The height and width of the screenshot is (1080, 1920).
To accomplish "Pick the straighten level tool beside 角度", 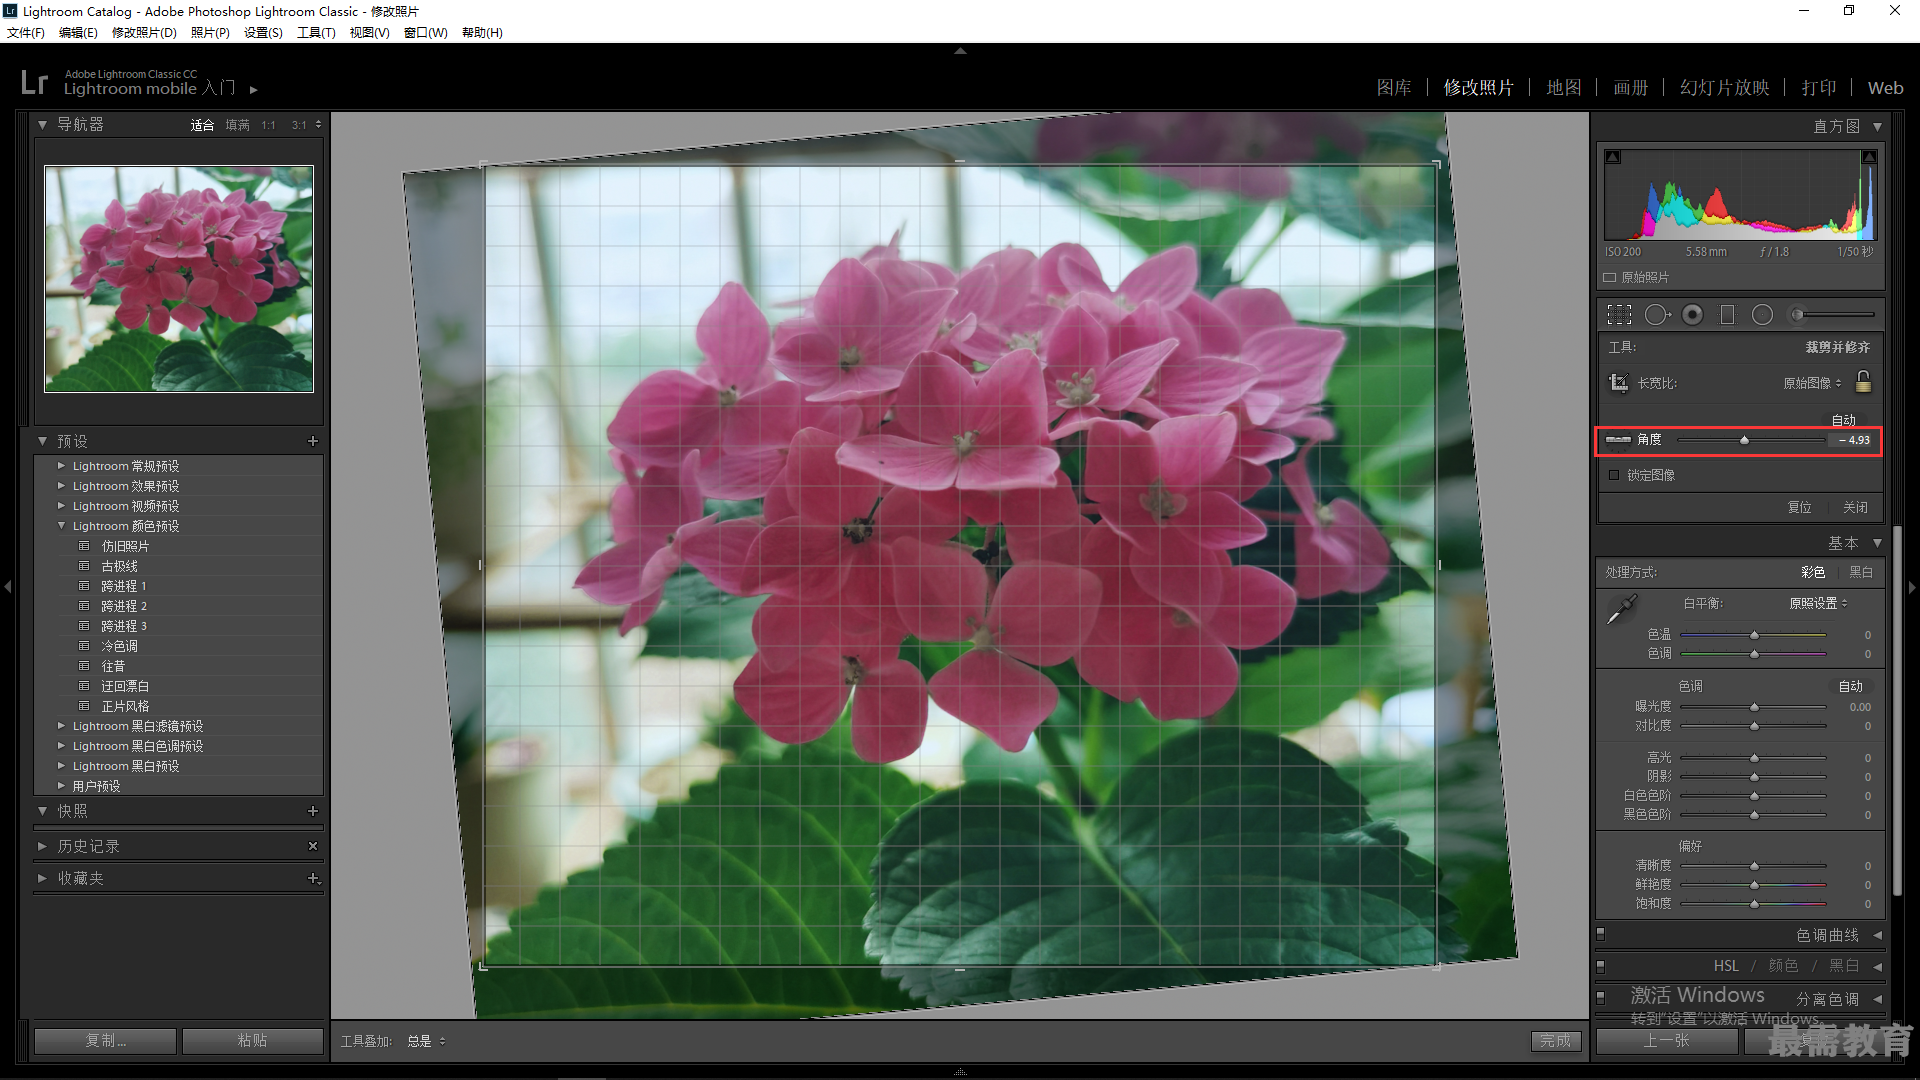I will pyautogui.click(x=1618, y=440).
